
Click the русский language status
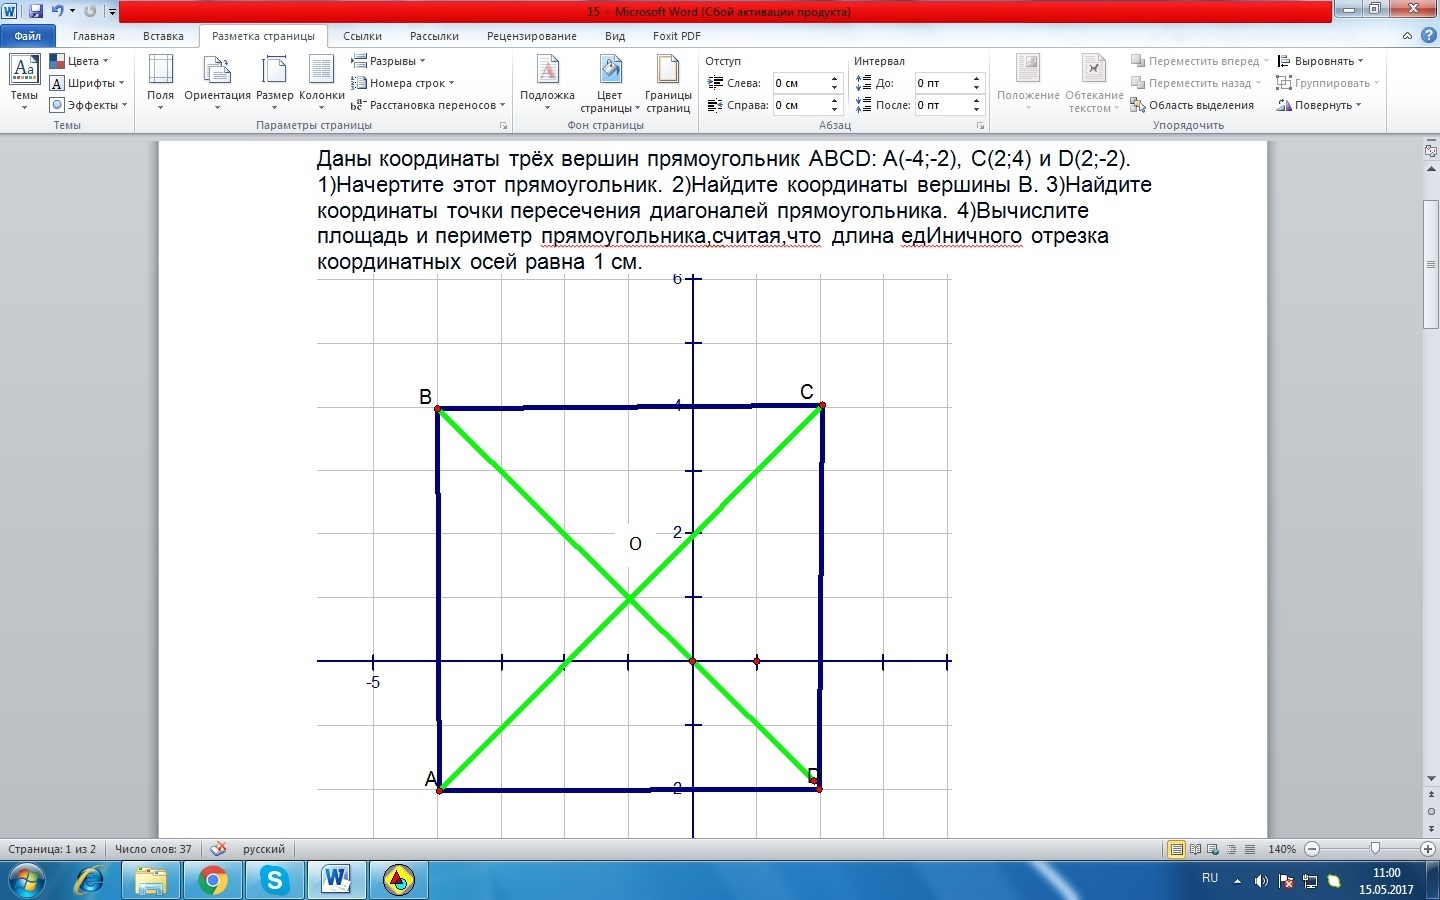264,849
